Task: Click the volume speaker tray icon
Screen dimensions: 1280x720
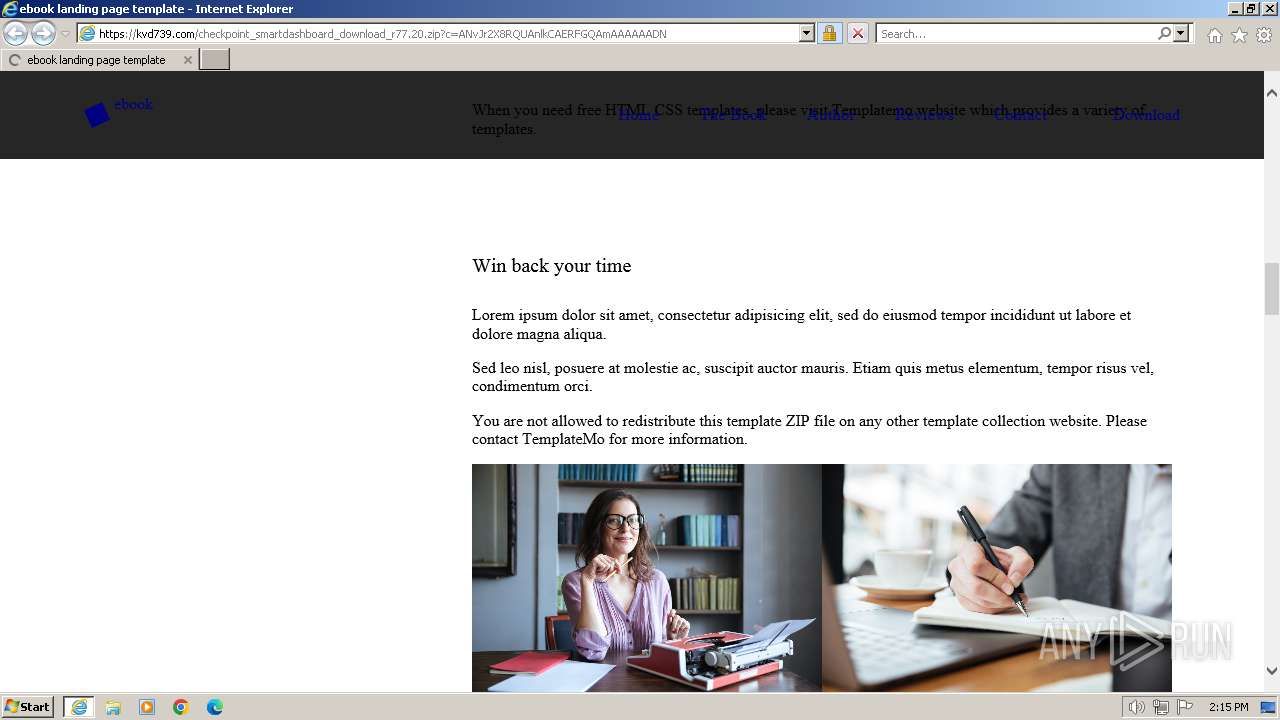Action: tap(1137, 707)
